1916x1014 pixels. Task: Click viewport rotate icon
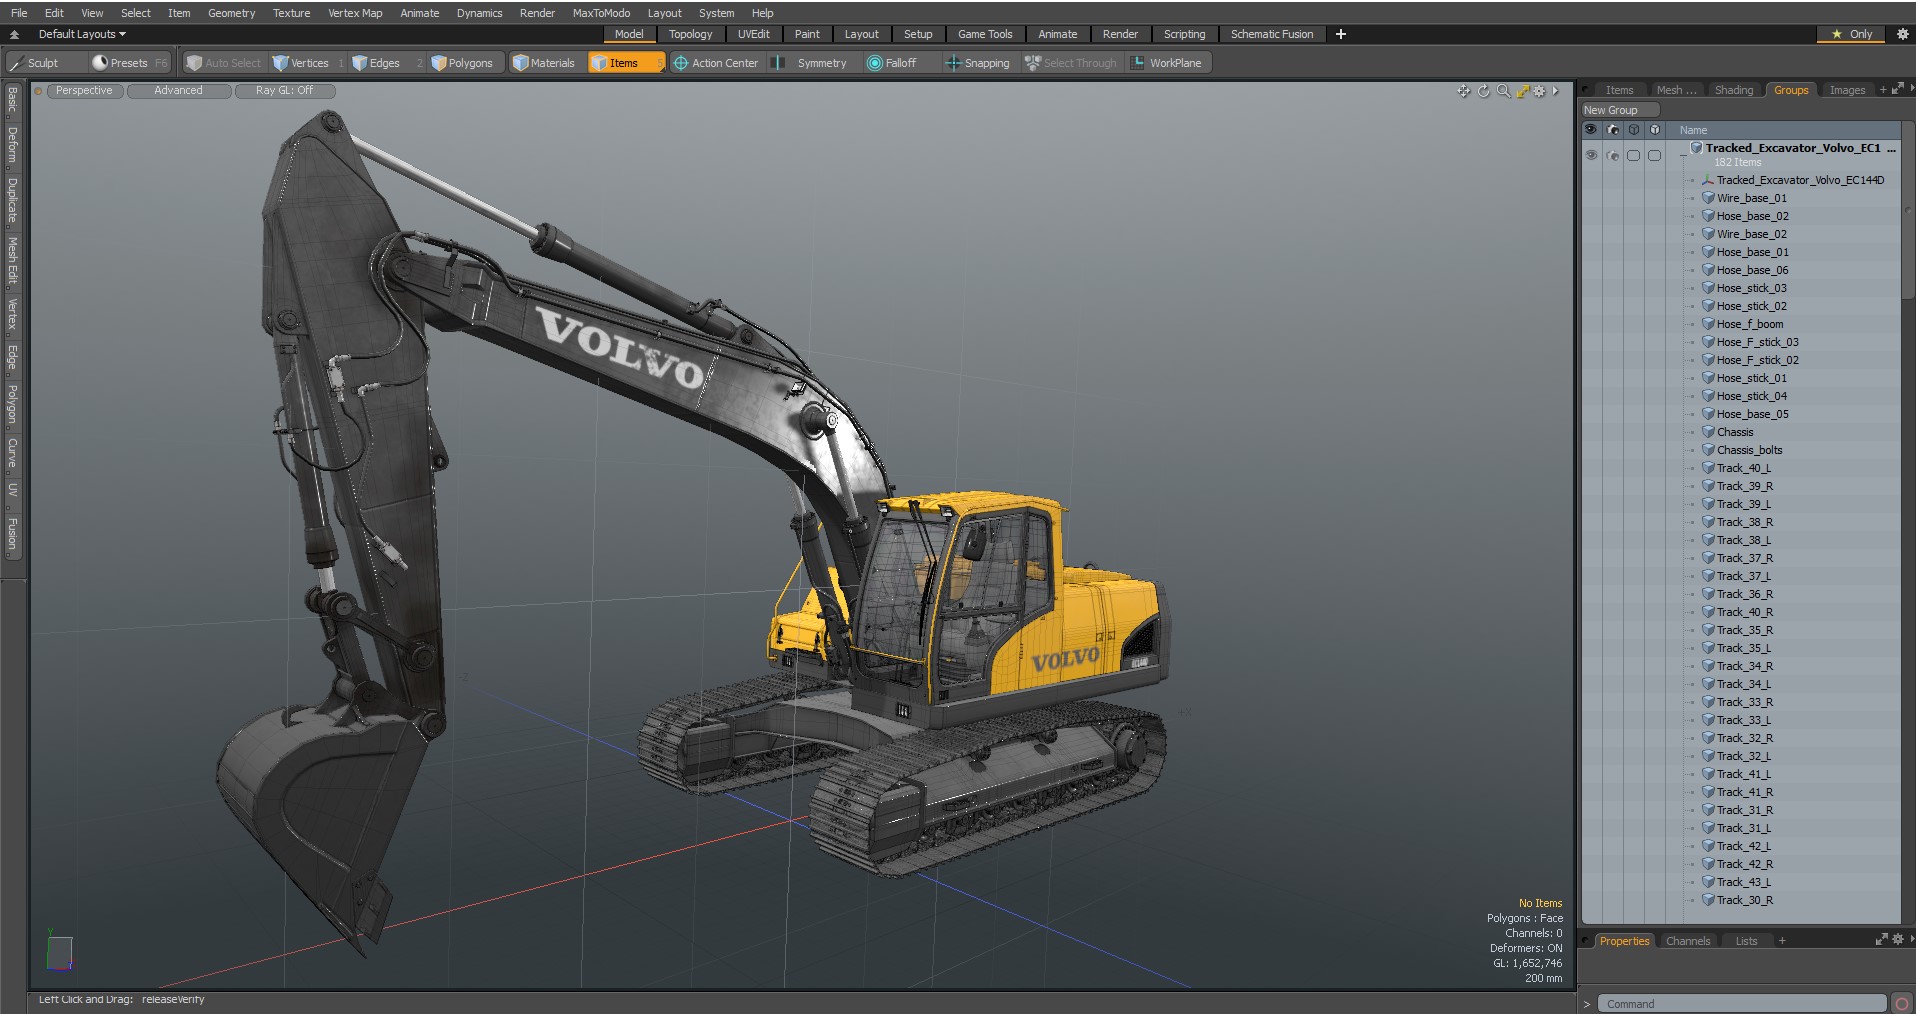click(1484, 91)
